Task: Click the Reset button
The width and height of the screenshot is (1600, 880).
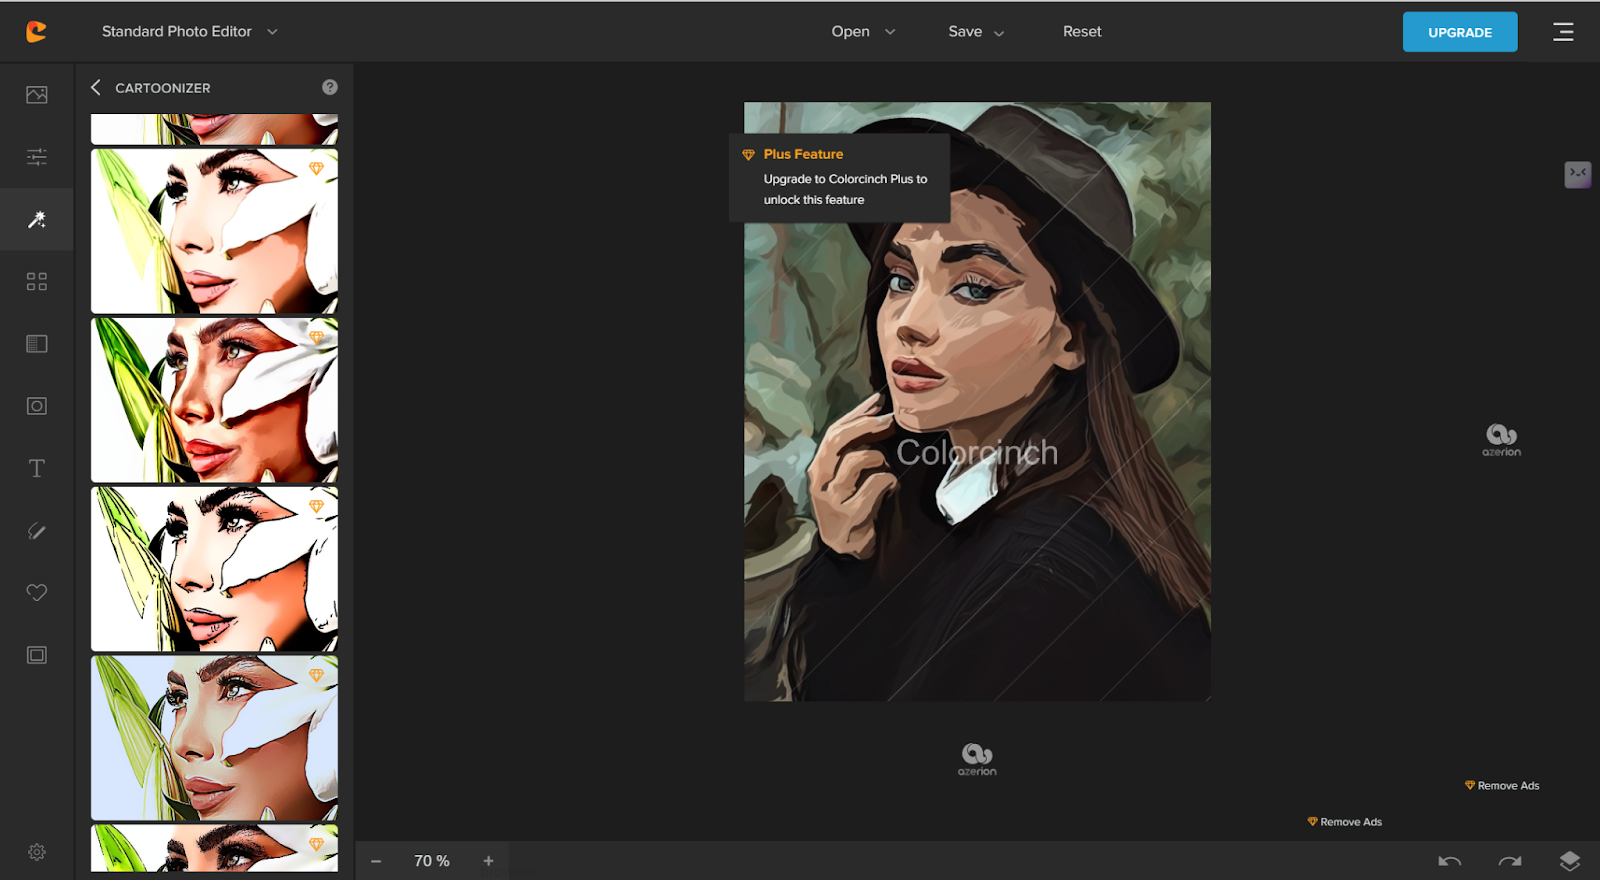Action: point(1082,32)
